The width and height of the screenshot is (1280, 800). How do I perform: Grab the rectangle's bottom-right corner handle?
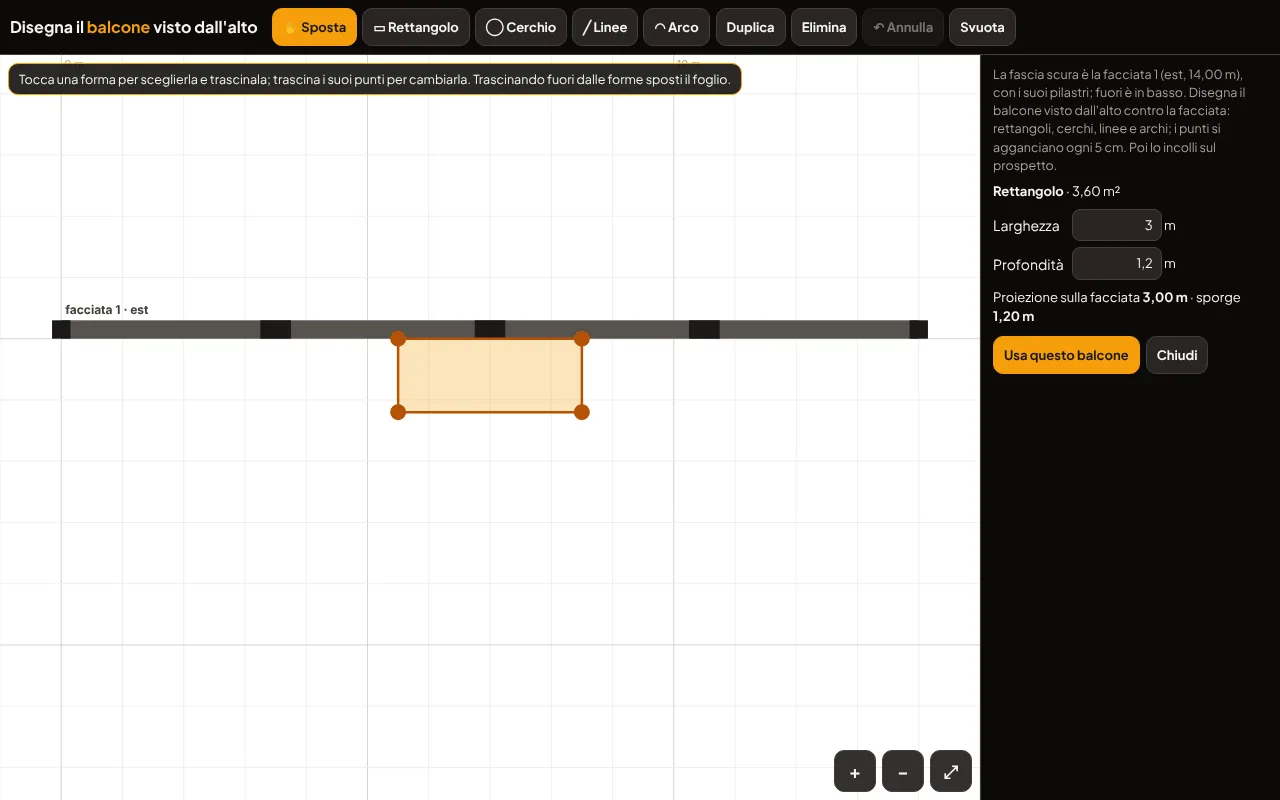tap(582, 412)
